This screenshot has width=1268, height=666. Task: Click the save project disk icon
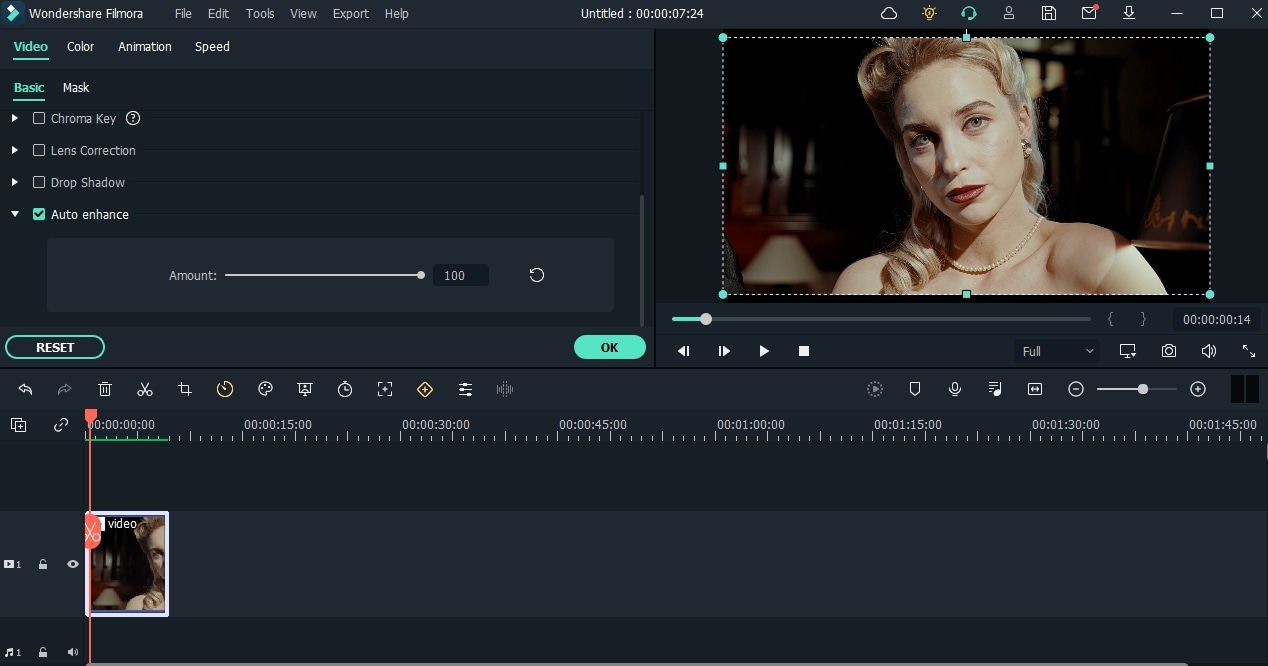[1048, 13]
